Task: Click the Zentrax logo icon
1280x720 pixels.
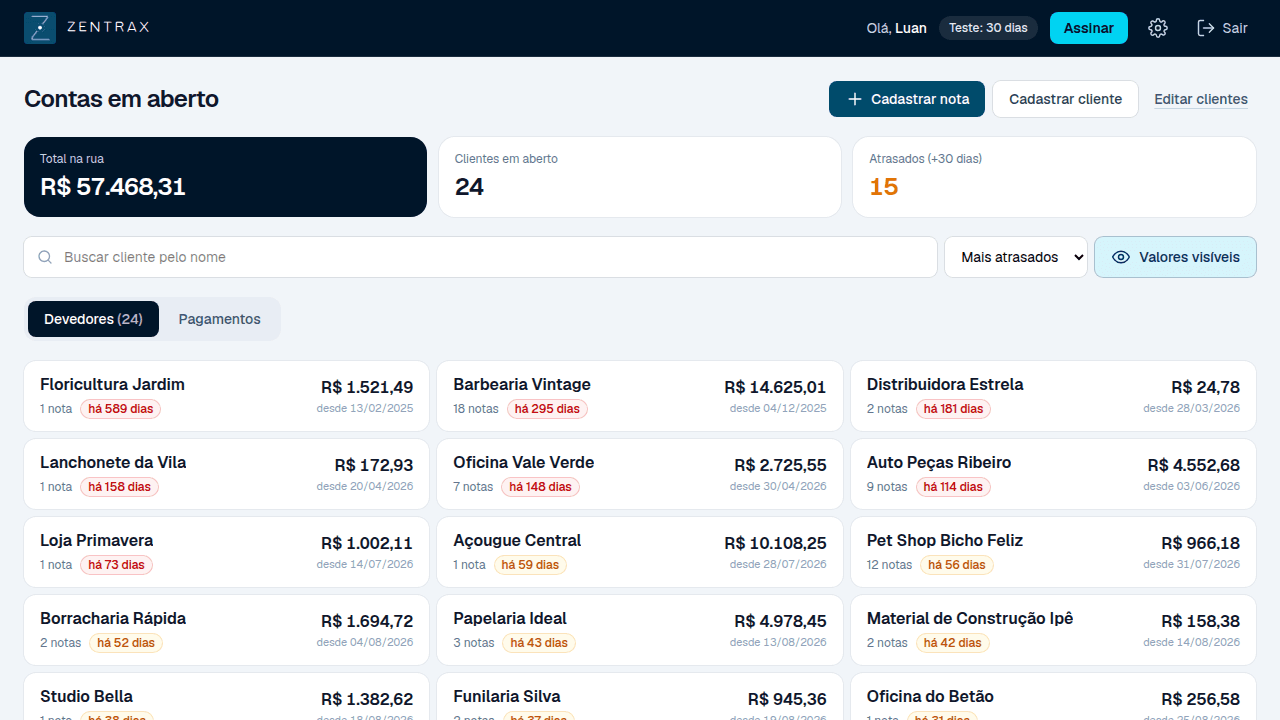Action: point(40,28)
